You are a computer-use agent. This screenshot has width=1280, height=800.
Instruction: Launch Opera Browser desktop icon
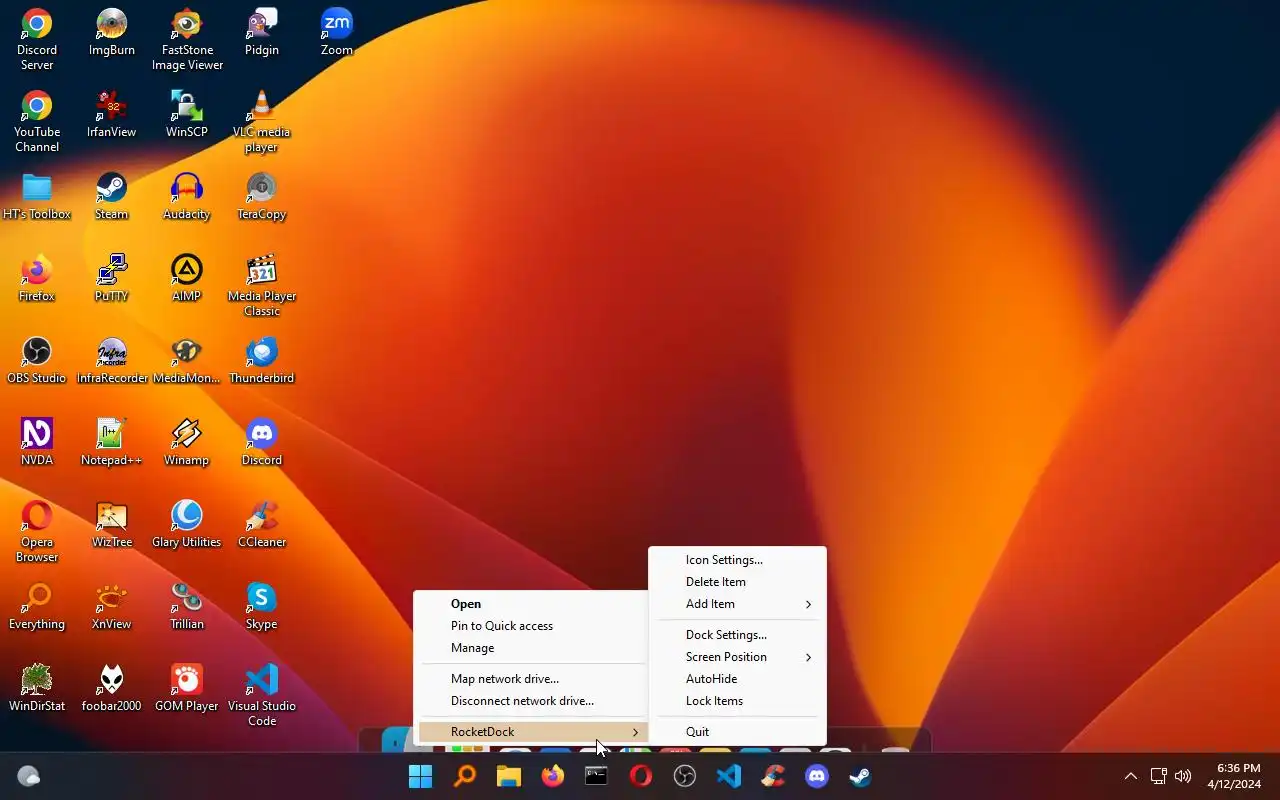pyautogui.click(x=37, y=531)
